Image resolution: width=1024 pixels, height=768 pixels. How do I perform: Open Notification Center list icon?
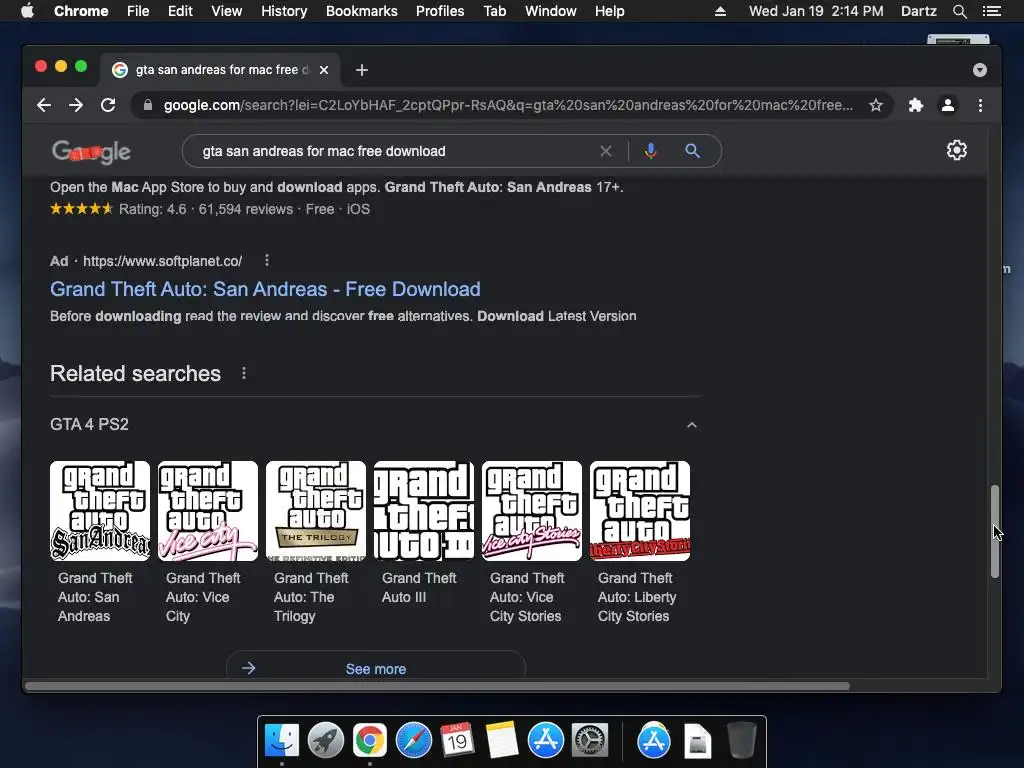click(992, 11)
